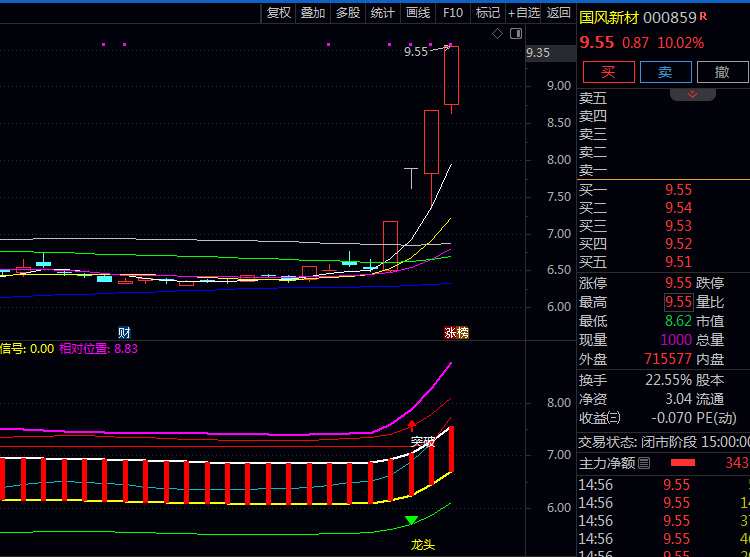Click the R margin trading badge

tap(703, 16)
